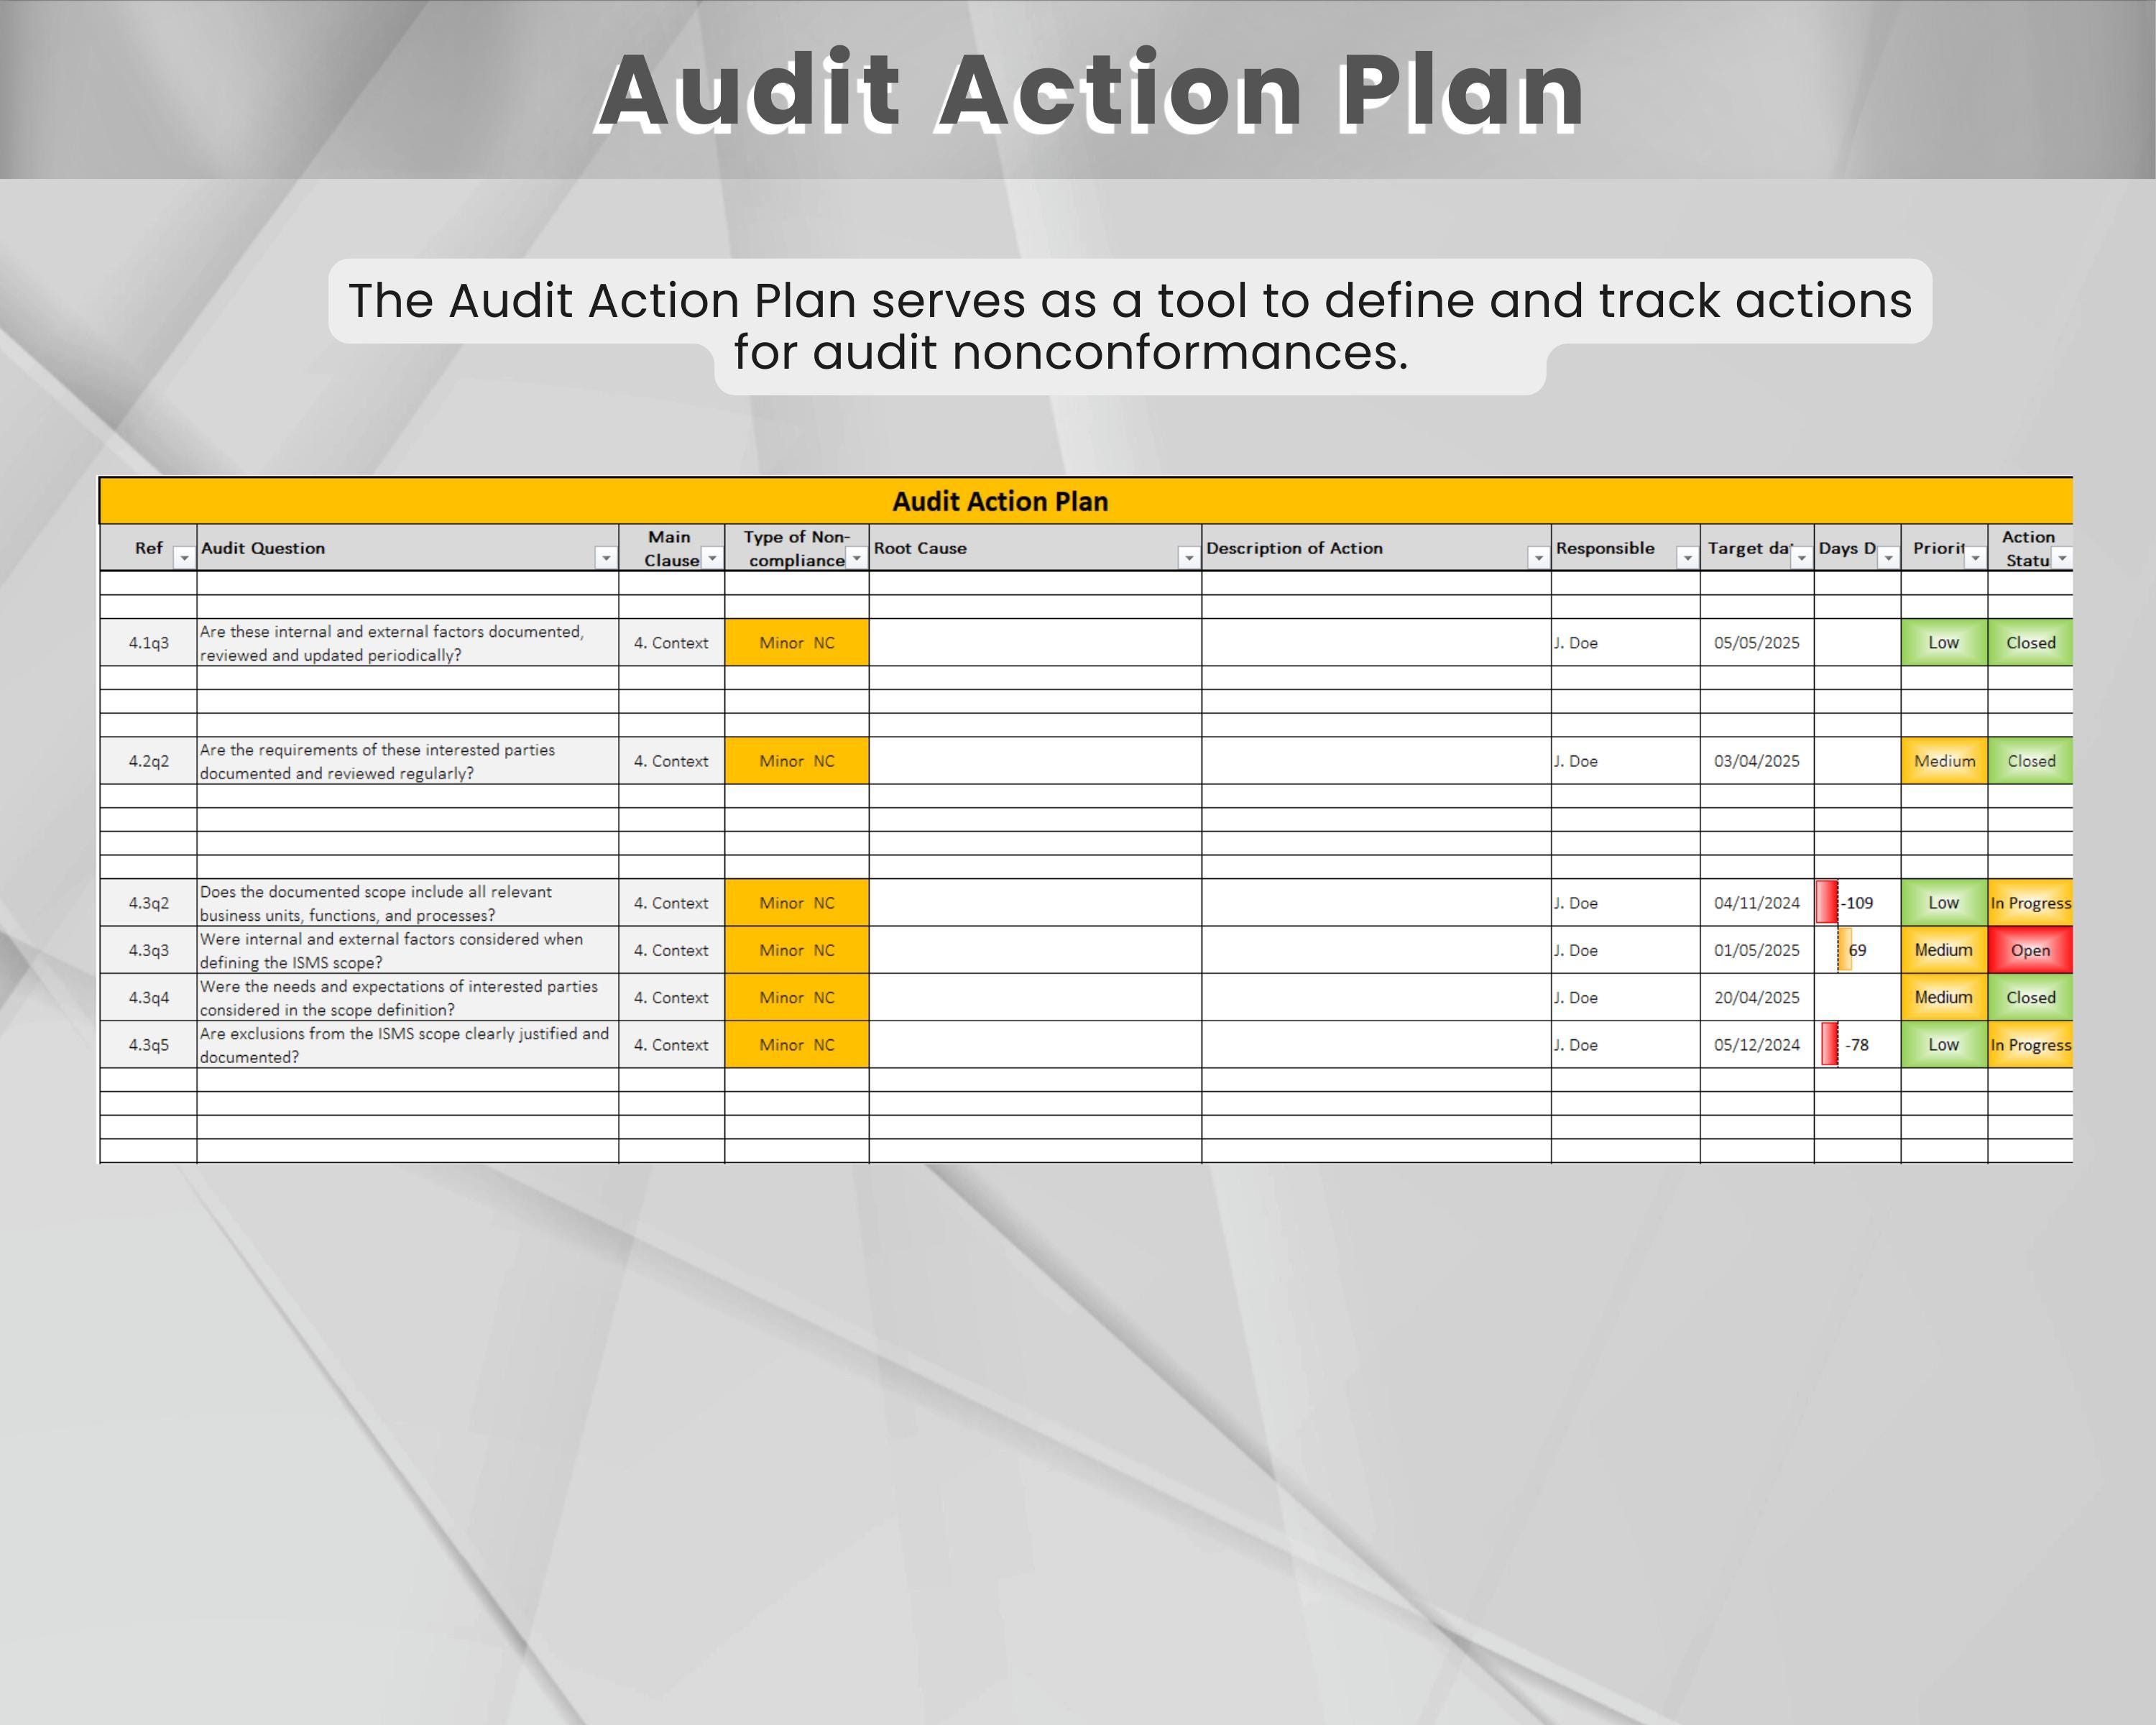Viewport: 2156px width, 1725px height.
Task: Select the Closed status cell for 4.2q2
Action: click(2030, 761)
